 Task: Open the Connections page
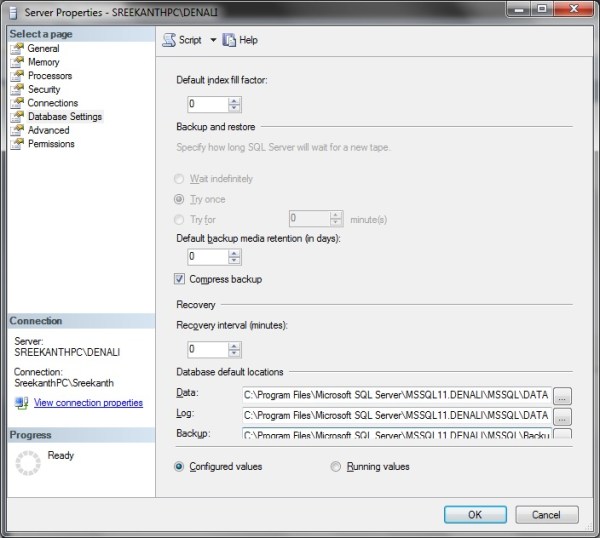[x=52, y=103]
